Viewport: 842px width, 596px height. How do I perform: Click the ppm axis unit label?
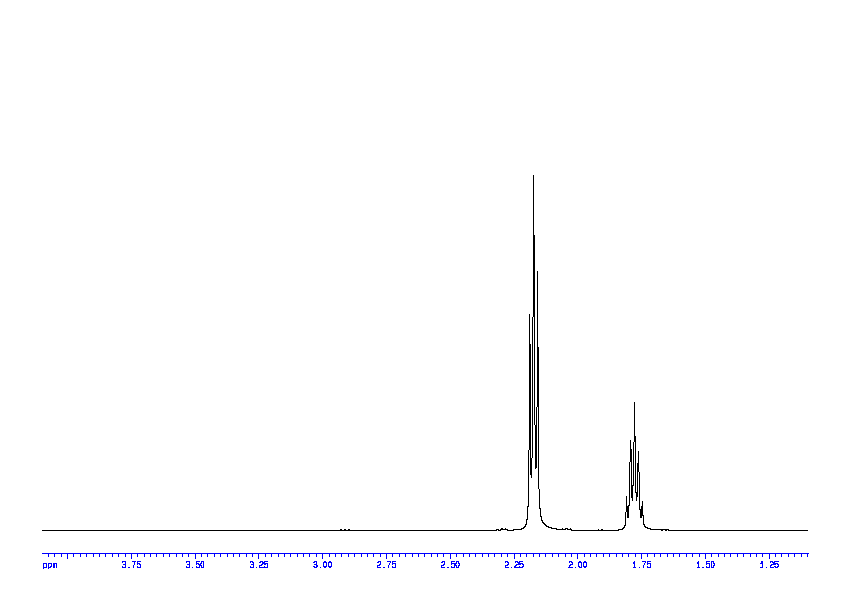[50, 565]
